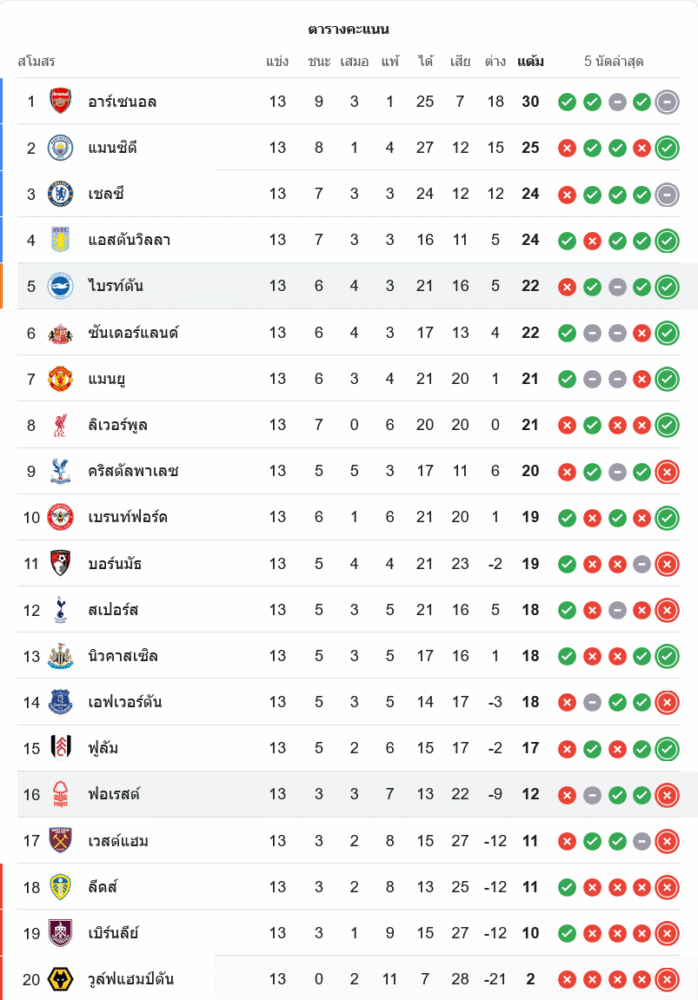This screenshot has height=1000, width=698.
Task: Open the อาร์เซนอล team link
Action: [x=122, y=101]
